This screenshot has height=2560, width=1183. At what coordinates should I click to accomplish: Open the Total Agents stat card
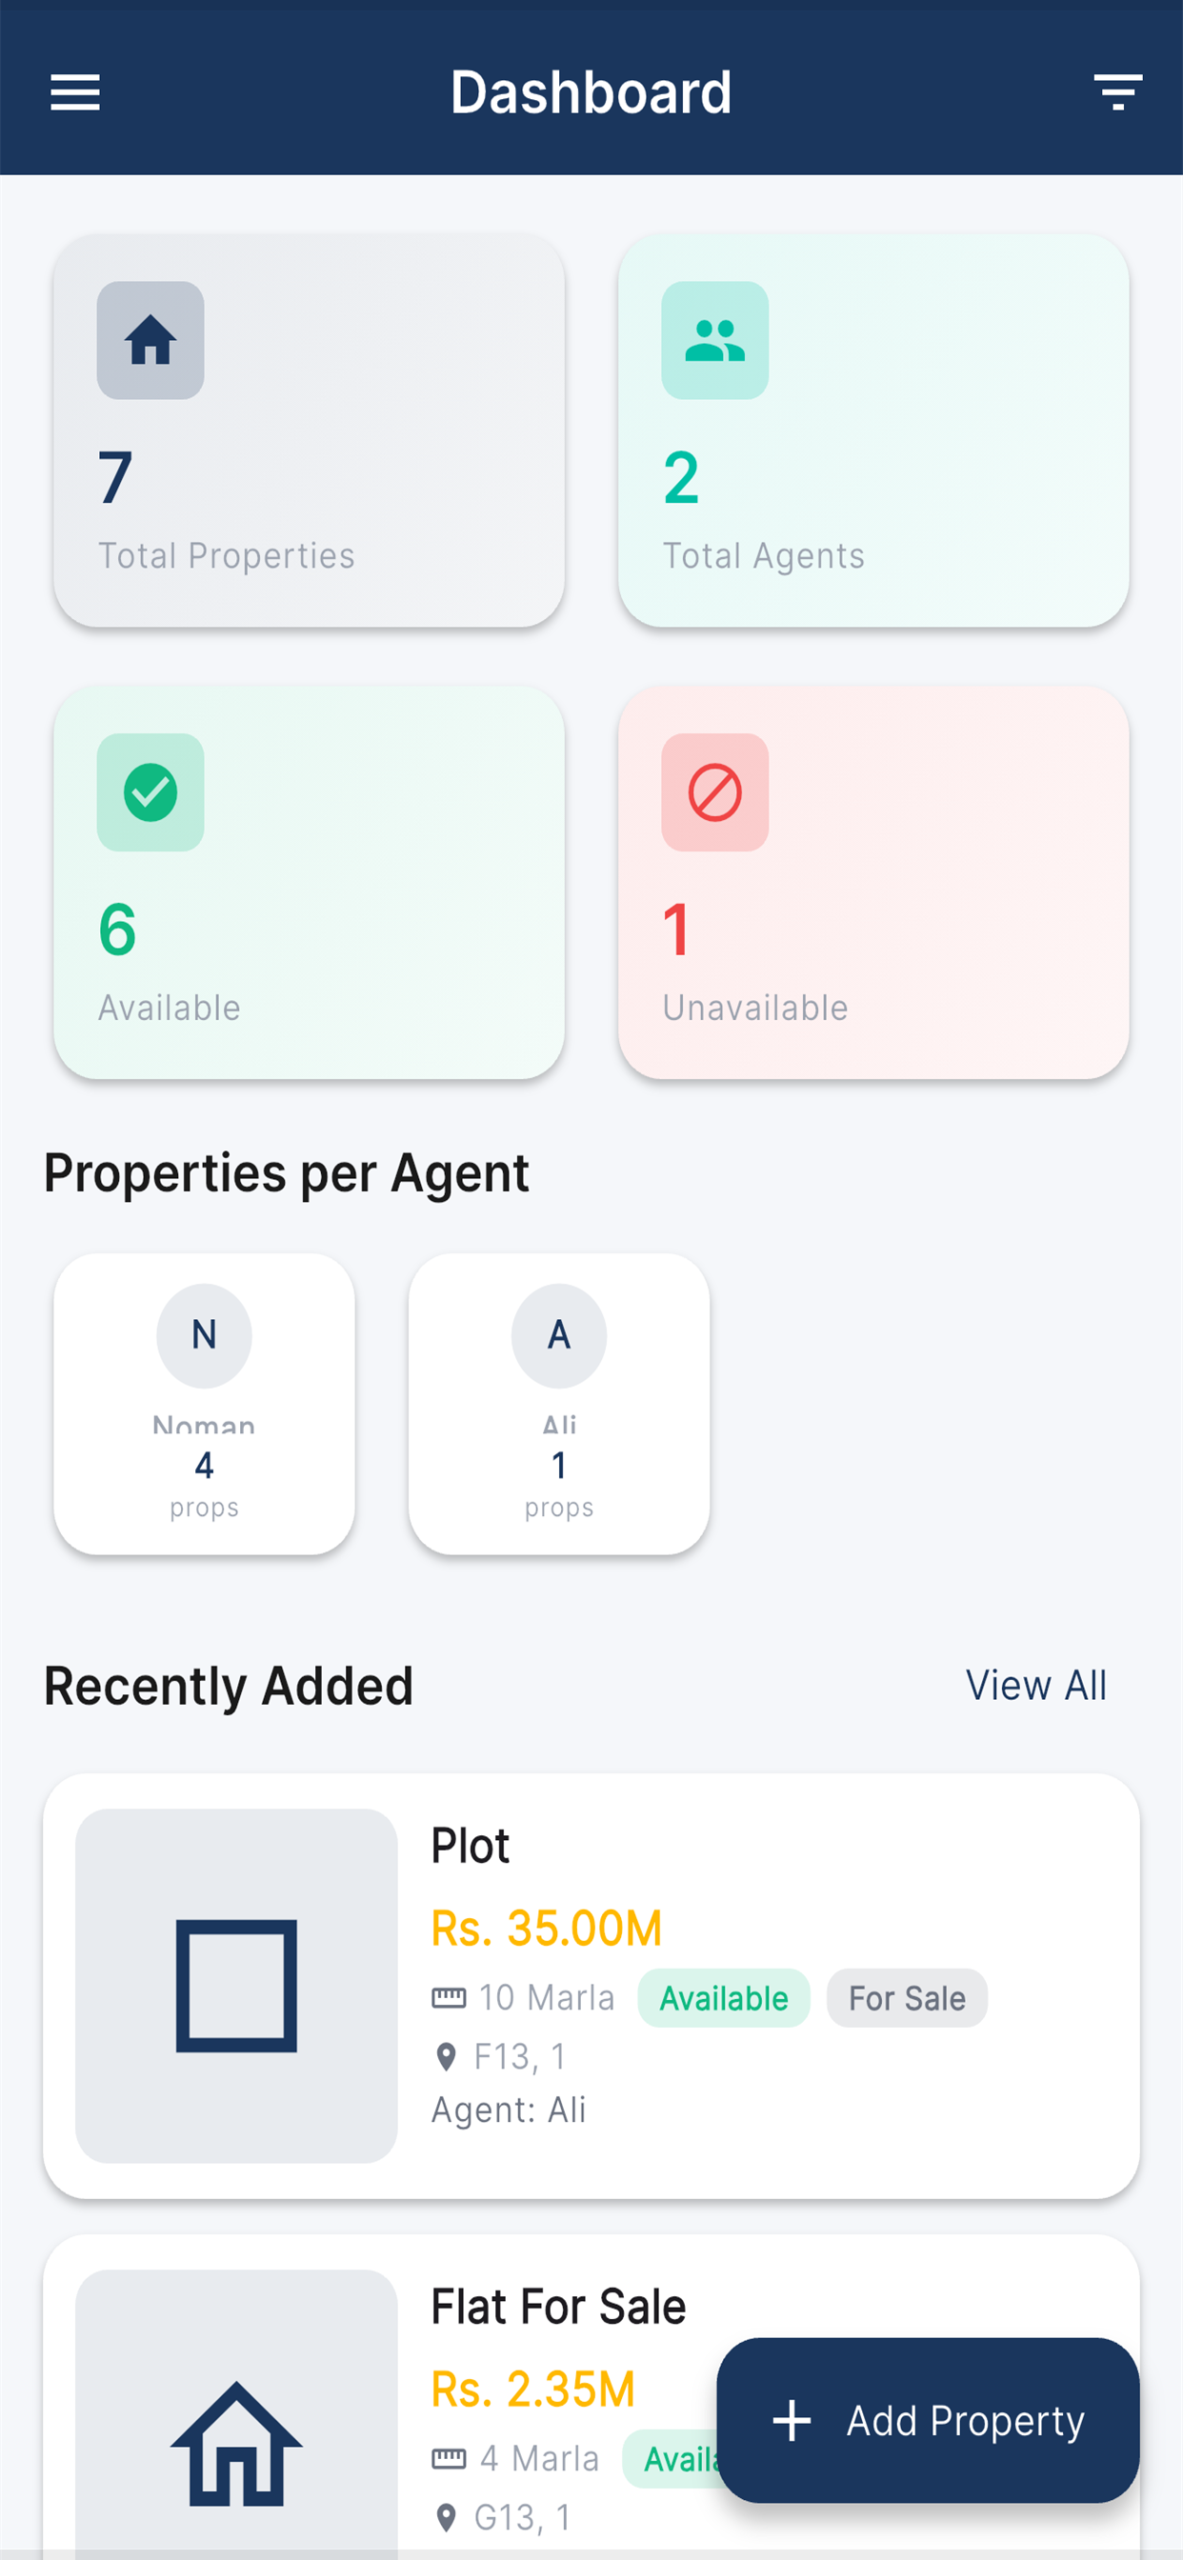click(873, 431)
